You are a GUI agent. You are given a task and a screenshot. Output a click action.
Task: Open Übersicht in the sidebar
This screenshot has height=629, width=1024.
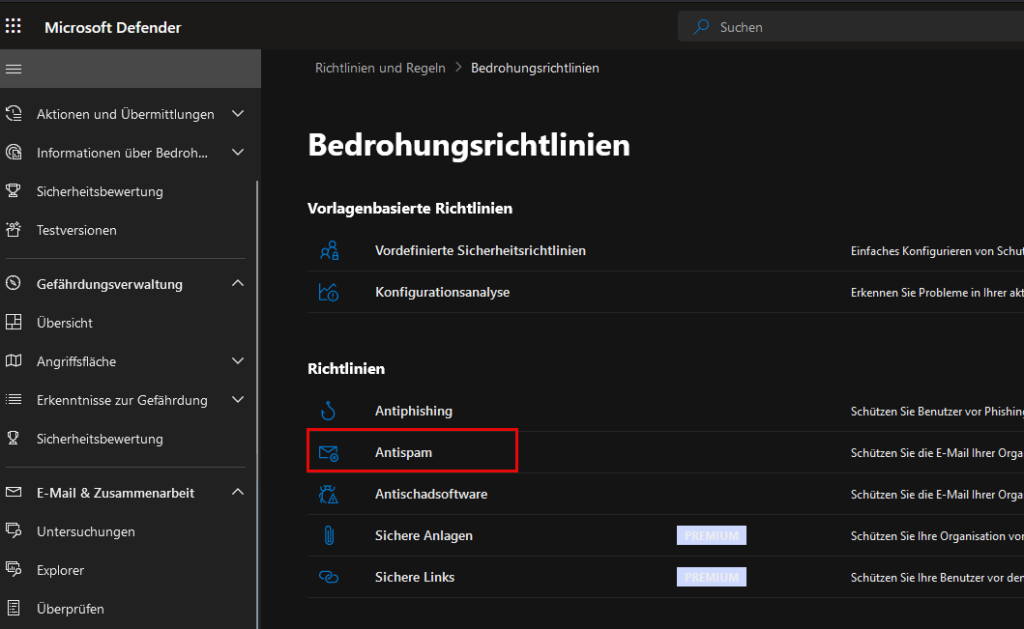[65, 323]
